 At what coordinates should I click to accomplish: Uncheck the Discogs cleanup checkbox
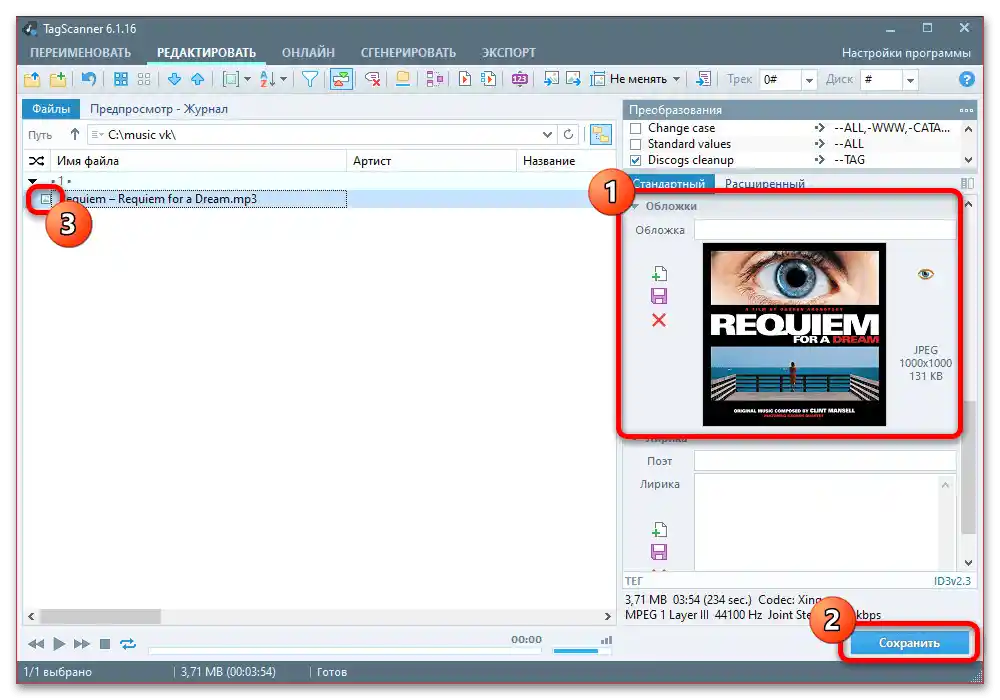(x=635, y=160)
